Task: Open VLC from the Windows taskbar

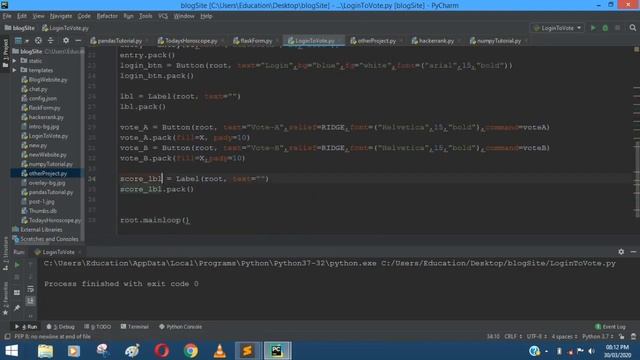Action: coord(220,351)
